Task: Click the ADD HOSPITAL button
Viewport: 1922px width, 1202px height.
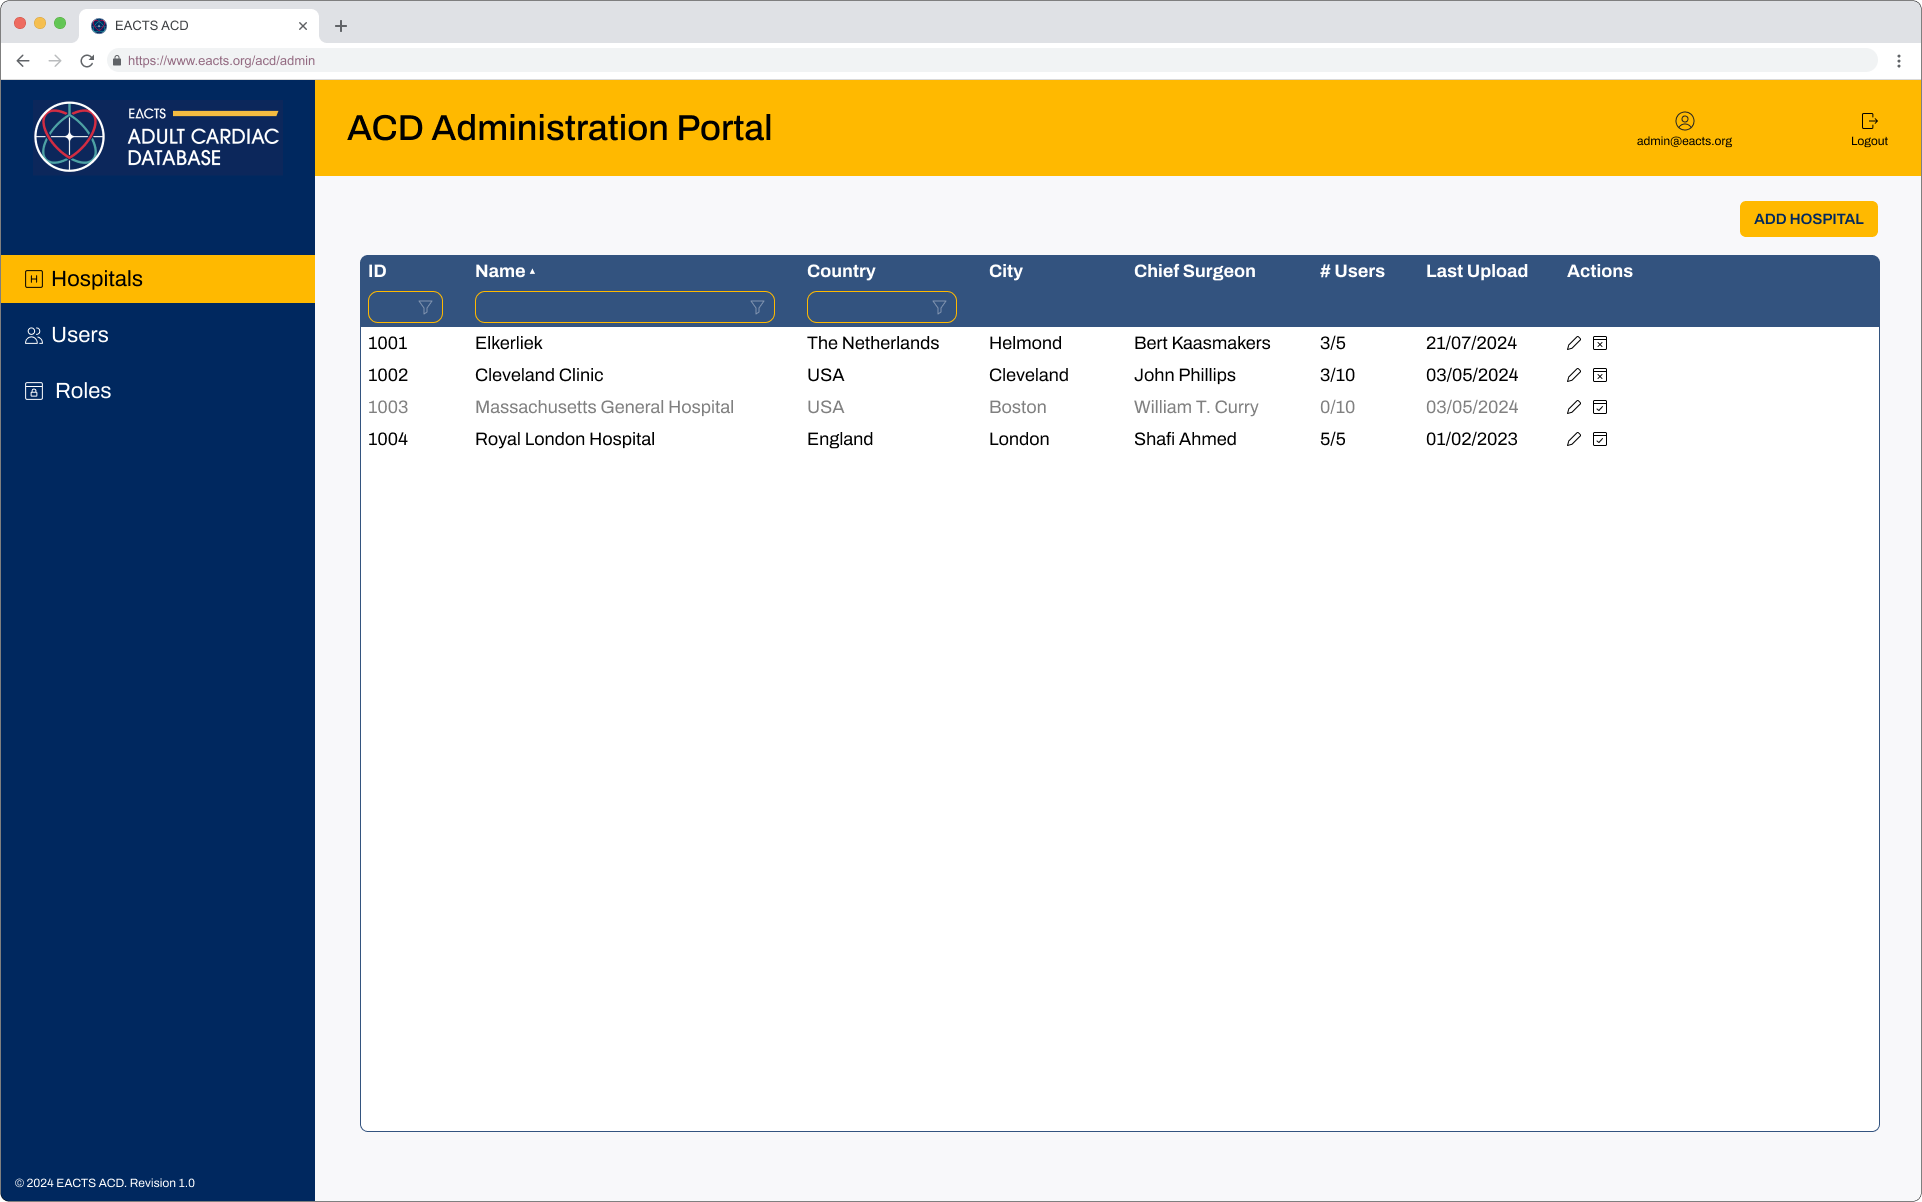Action: pyautogui.click(x=1807, y=219)
